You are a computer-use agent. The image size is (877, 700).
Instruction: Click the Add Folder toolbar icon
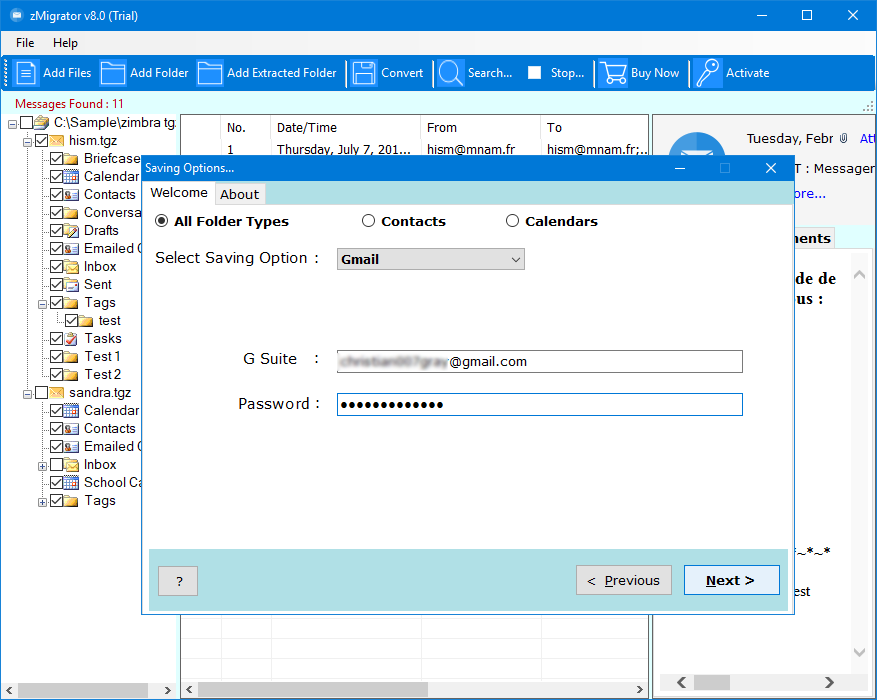(x=113, y=73)
